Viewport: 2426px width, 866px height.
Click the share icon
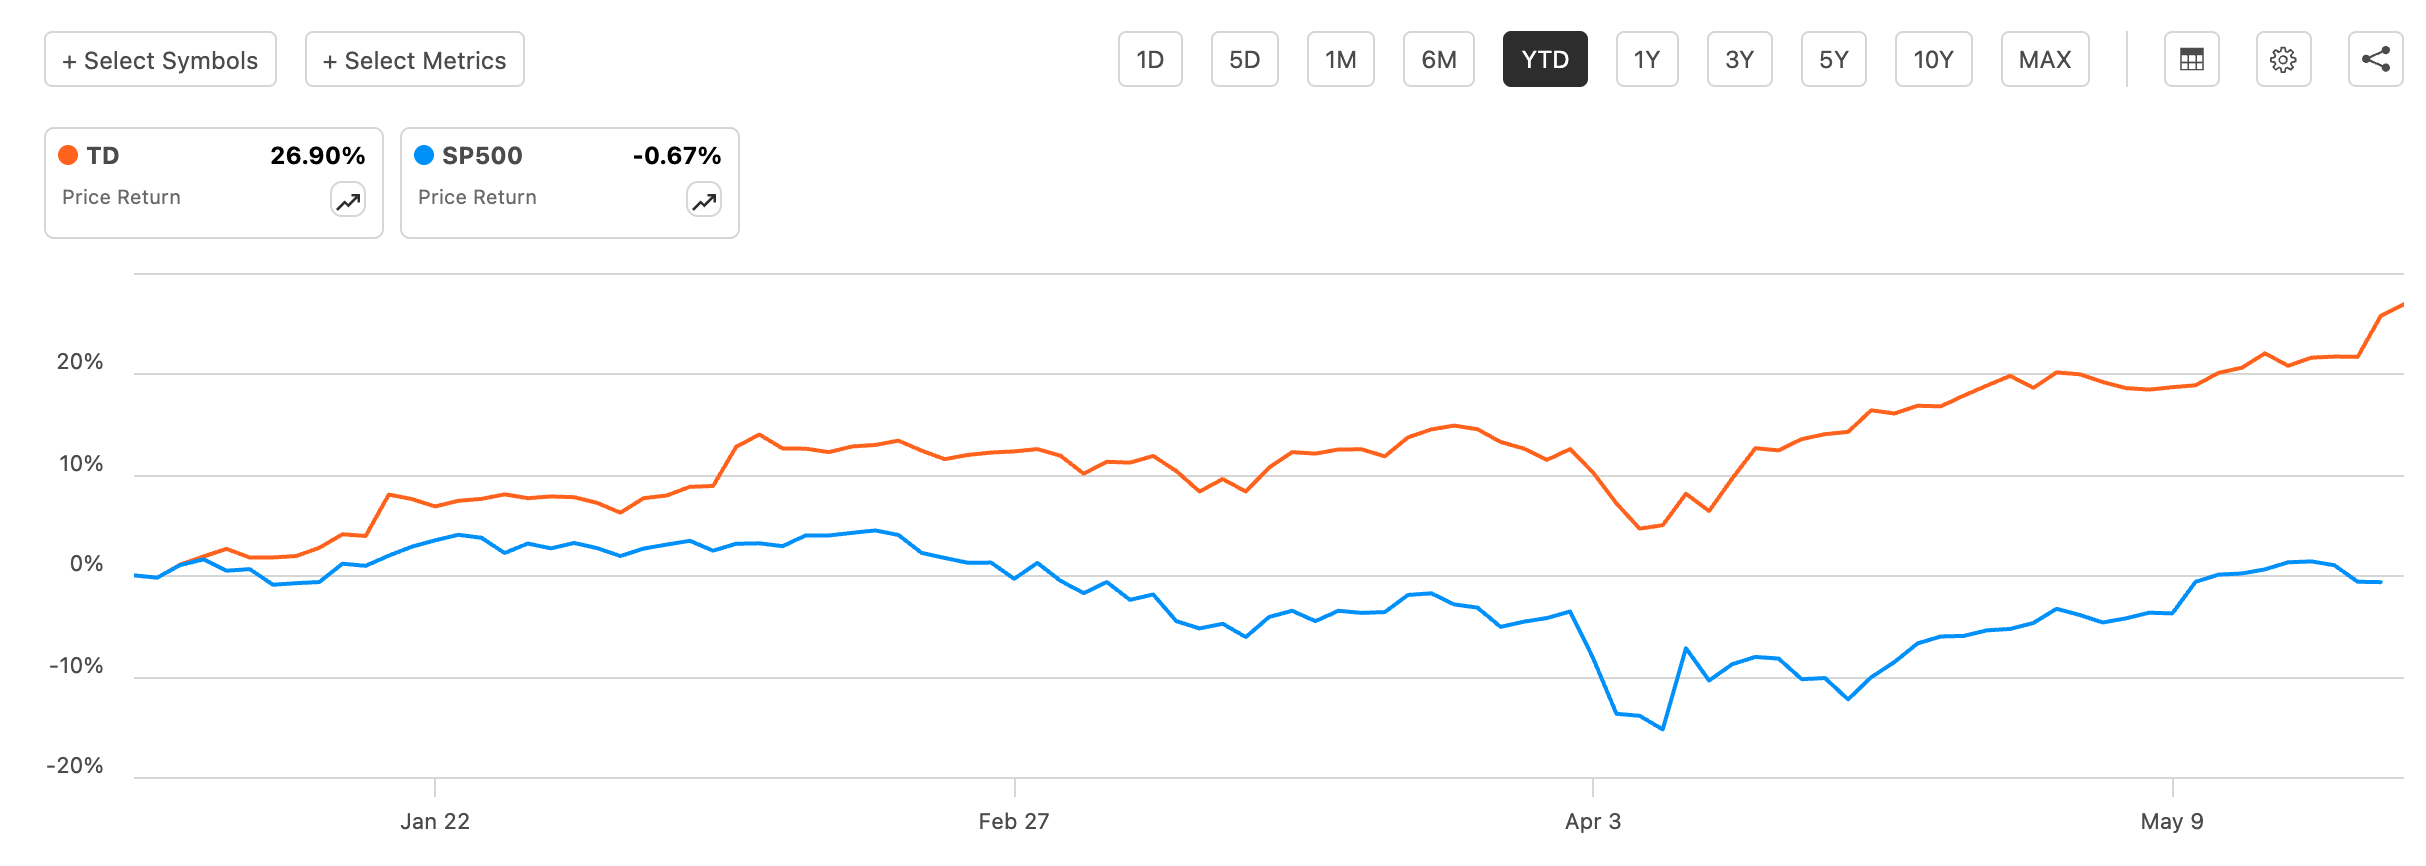2375,59
